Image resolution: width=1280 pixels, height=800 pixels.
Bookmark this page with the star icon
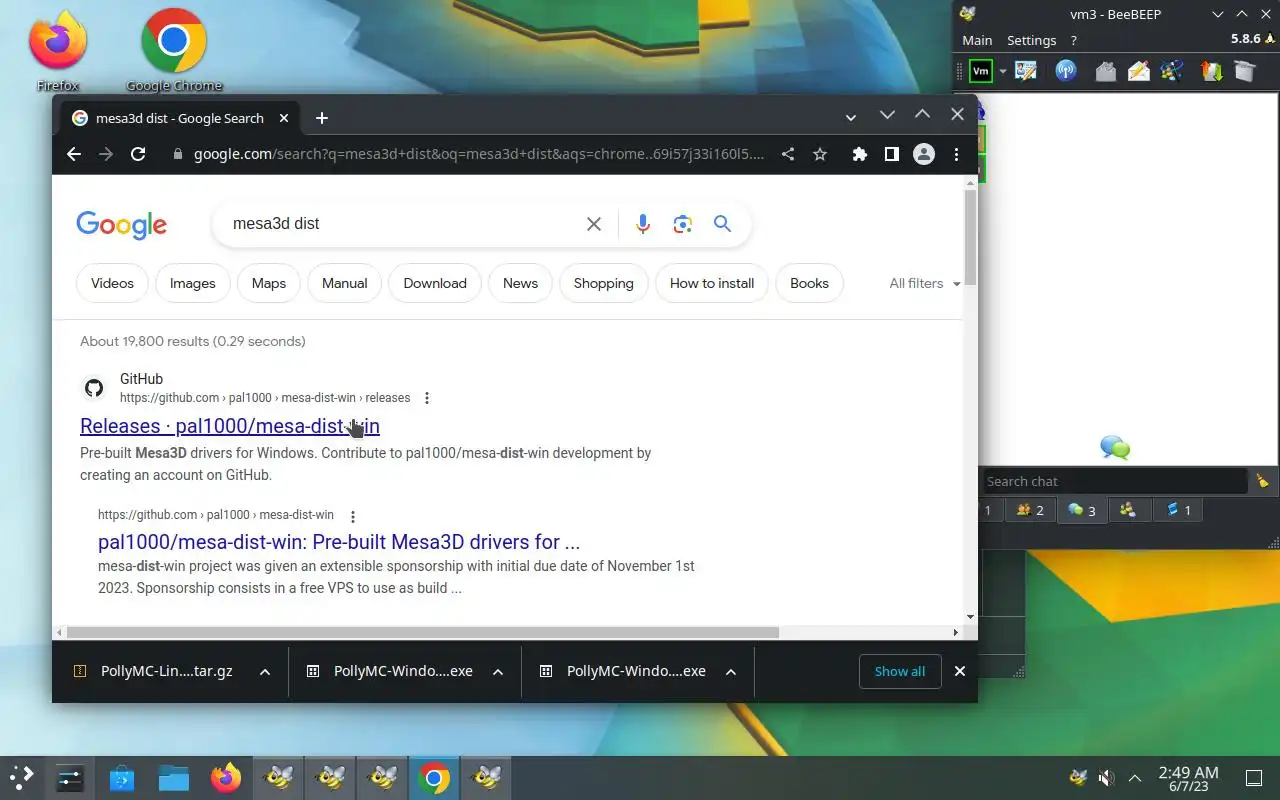(x=820, y=154)
